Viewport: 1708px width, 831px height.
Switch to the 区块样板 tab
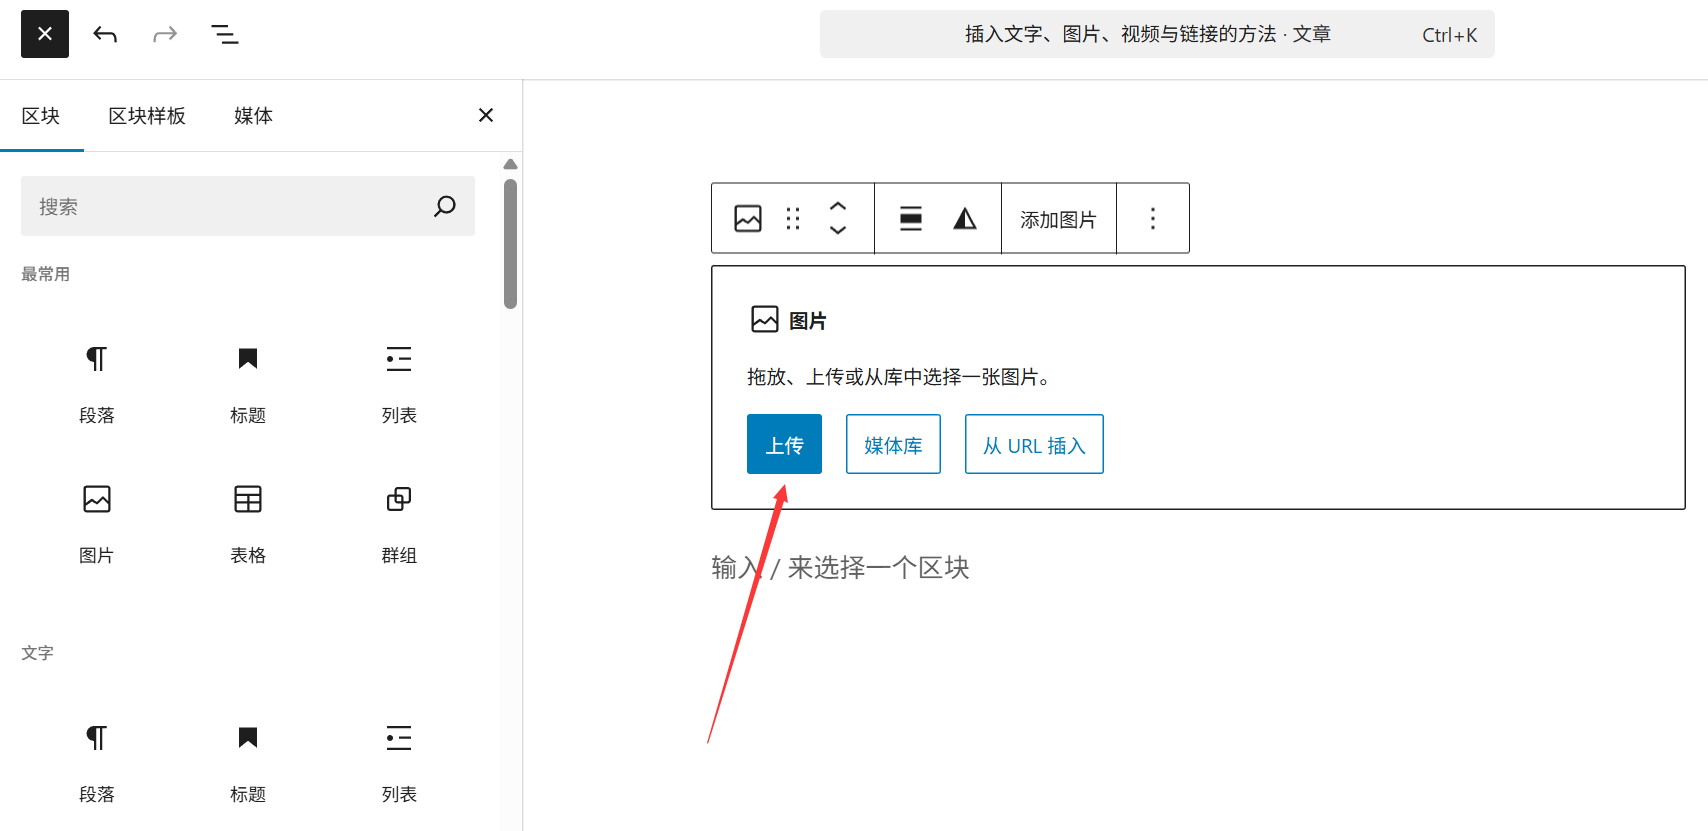coord(147,116)
